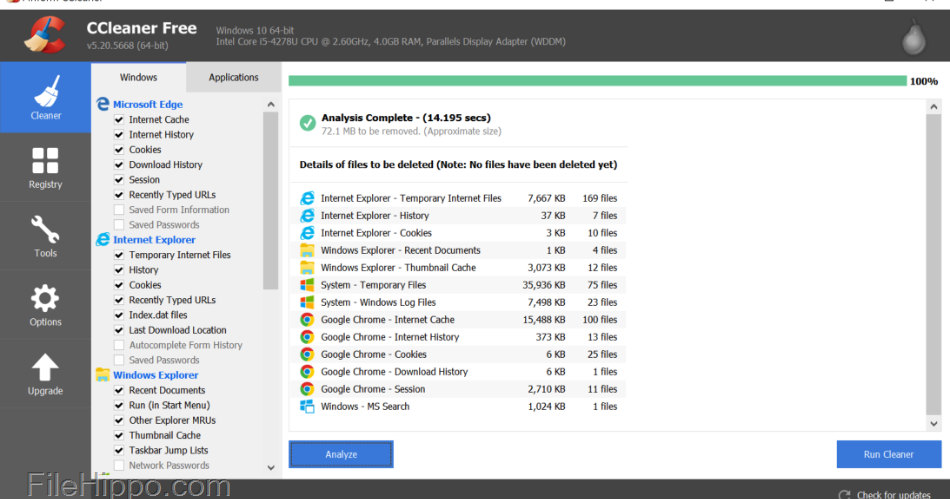Click Windows icon for System - Temporary Files

(x=308, y=285)
